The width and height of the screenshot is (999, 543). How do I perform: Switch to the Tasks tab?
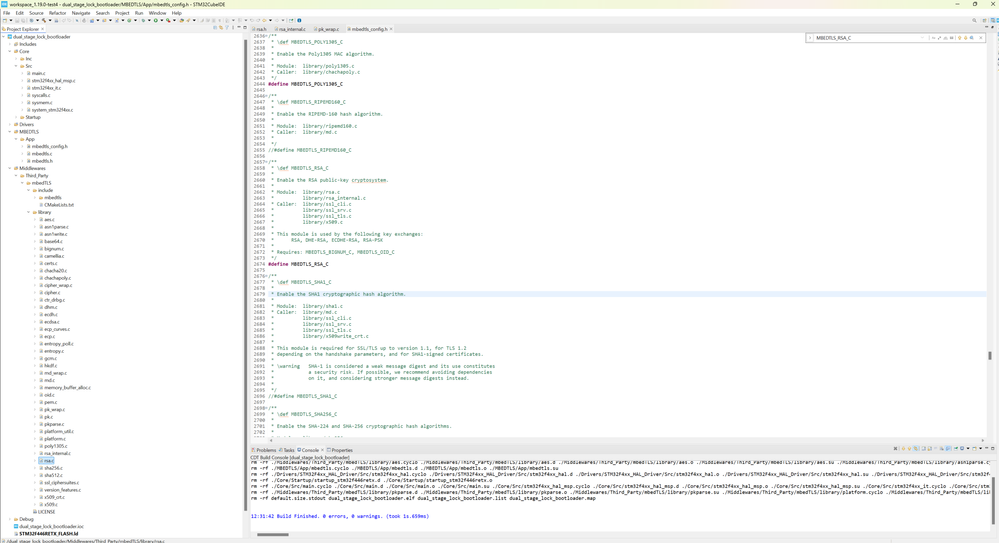(287, 450)
